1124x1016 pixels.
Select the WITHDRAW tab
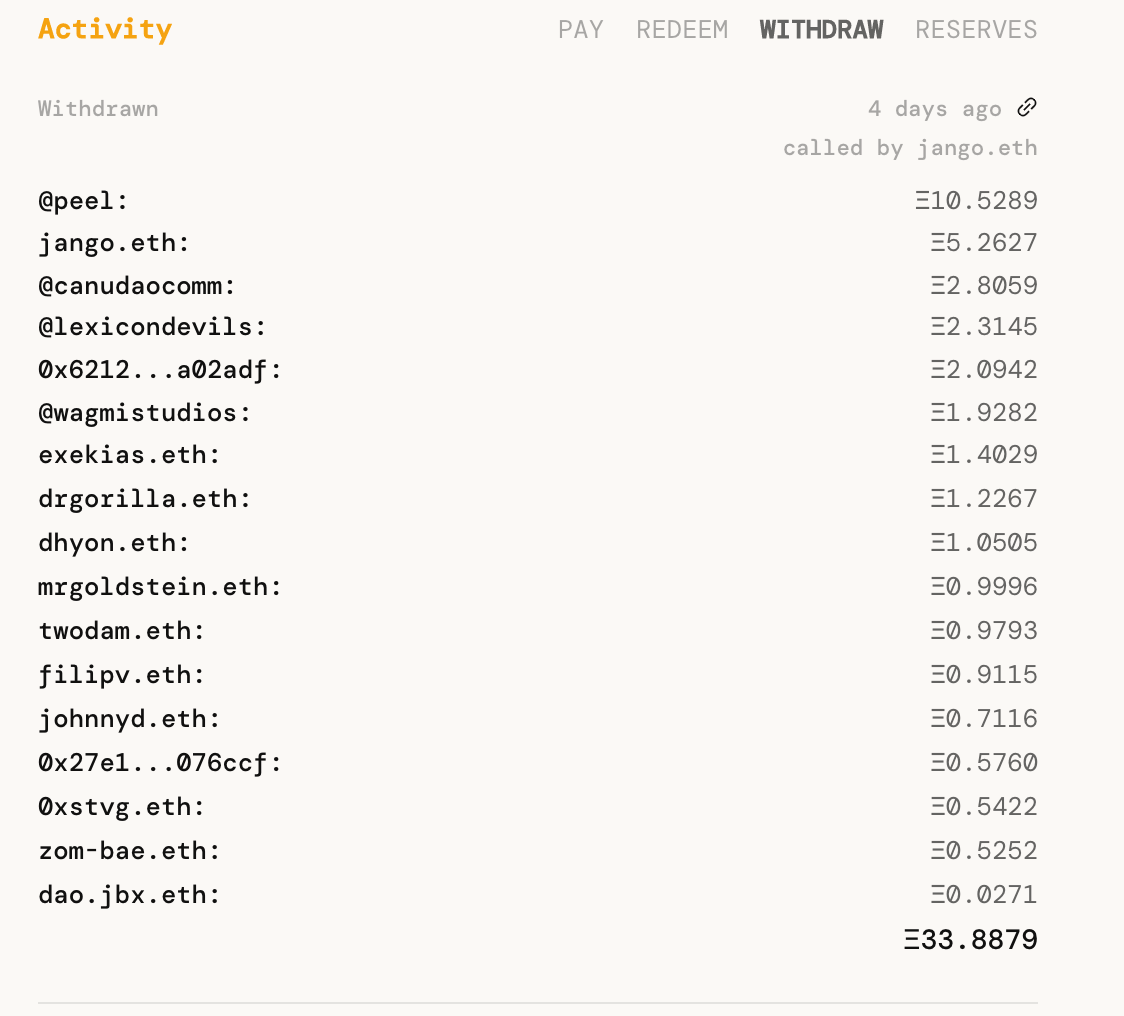[821, 30]
